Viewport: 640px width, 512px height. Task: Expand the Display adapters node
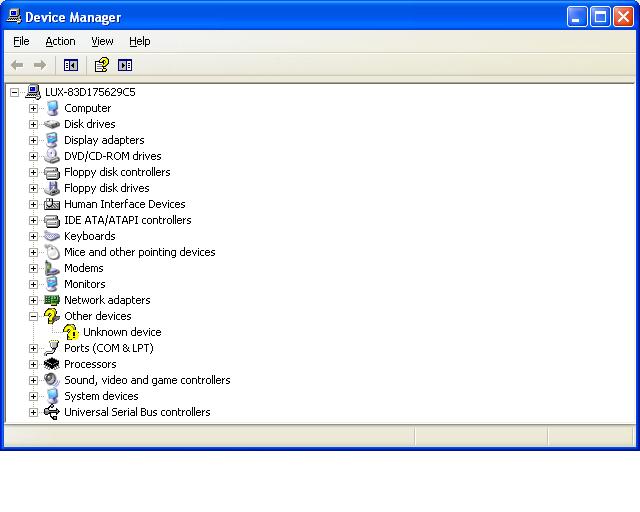point(33,140)
